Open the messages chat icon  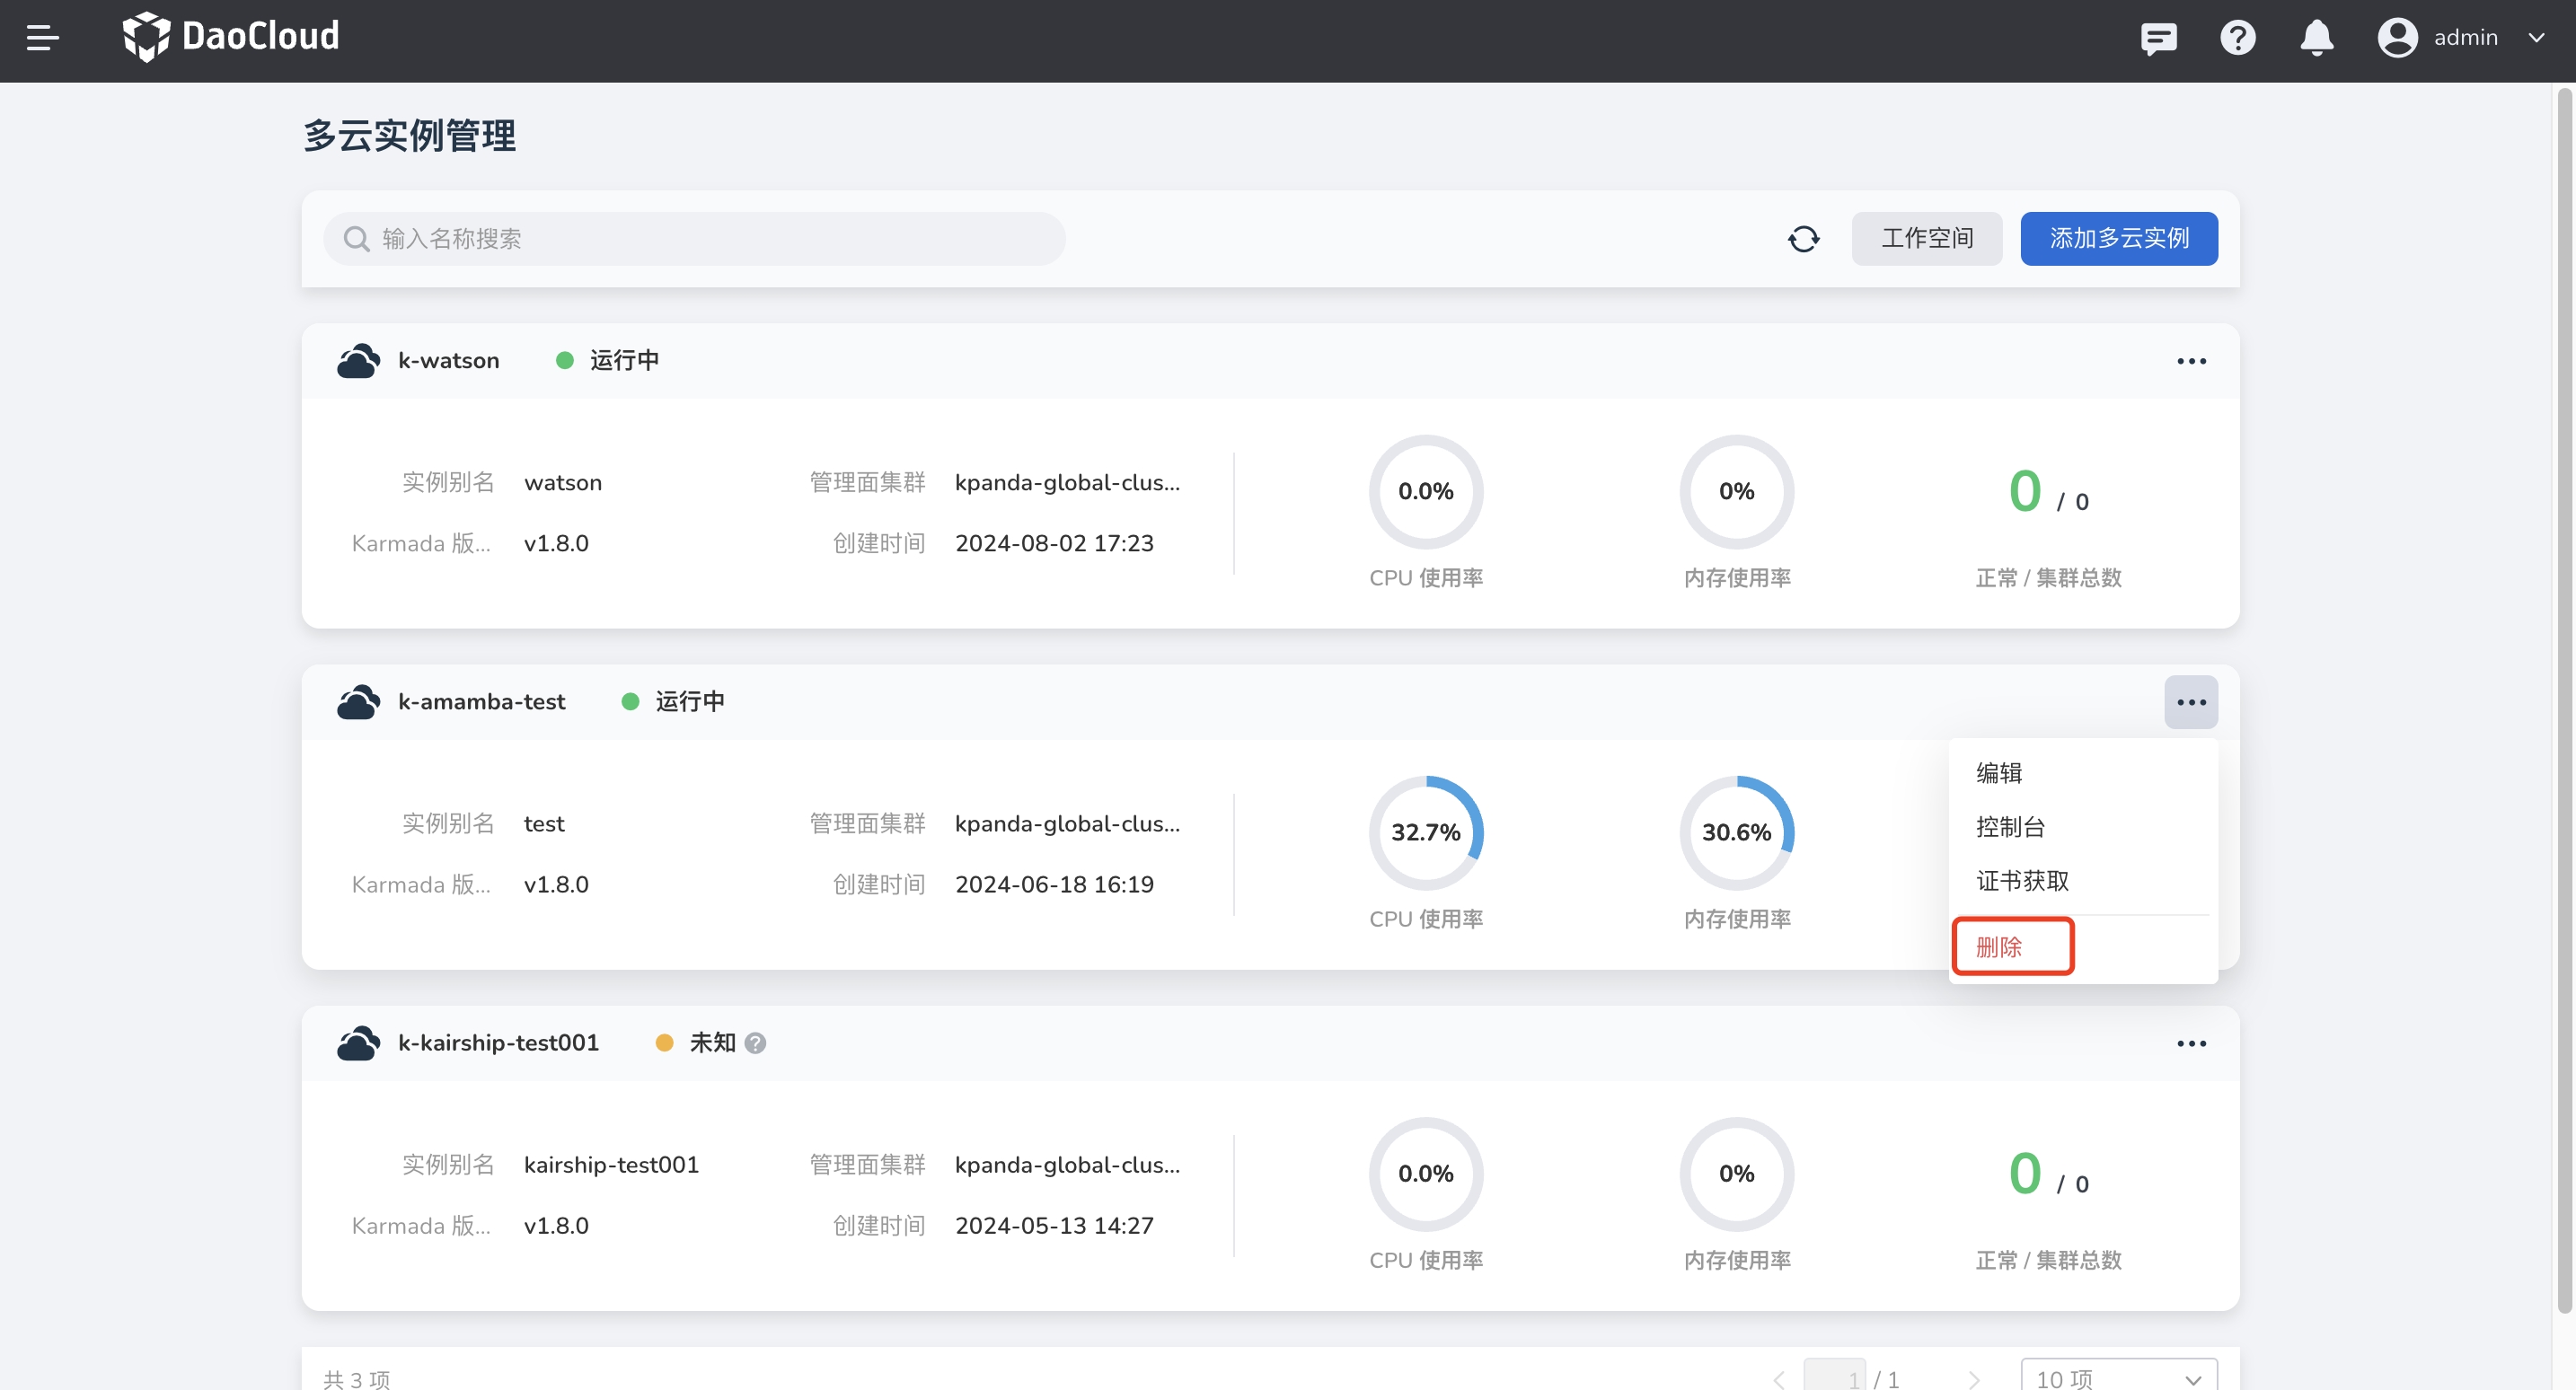click(x=2158, y=38)
